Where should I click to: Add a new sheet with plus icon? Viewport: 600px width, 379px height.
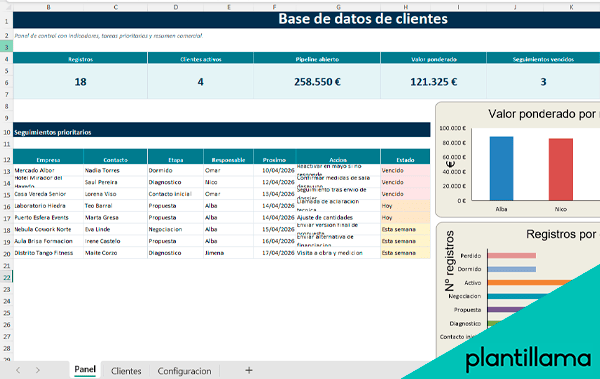coord(249,370)
